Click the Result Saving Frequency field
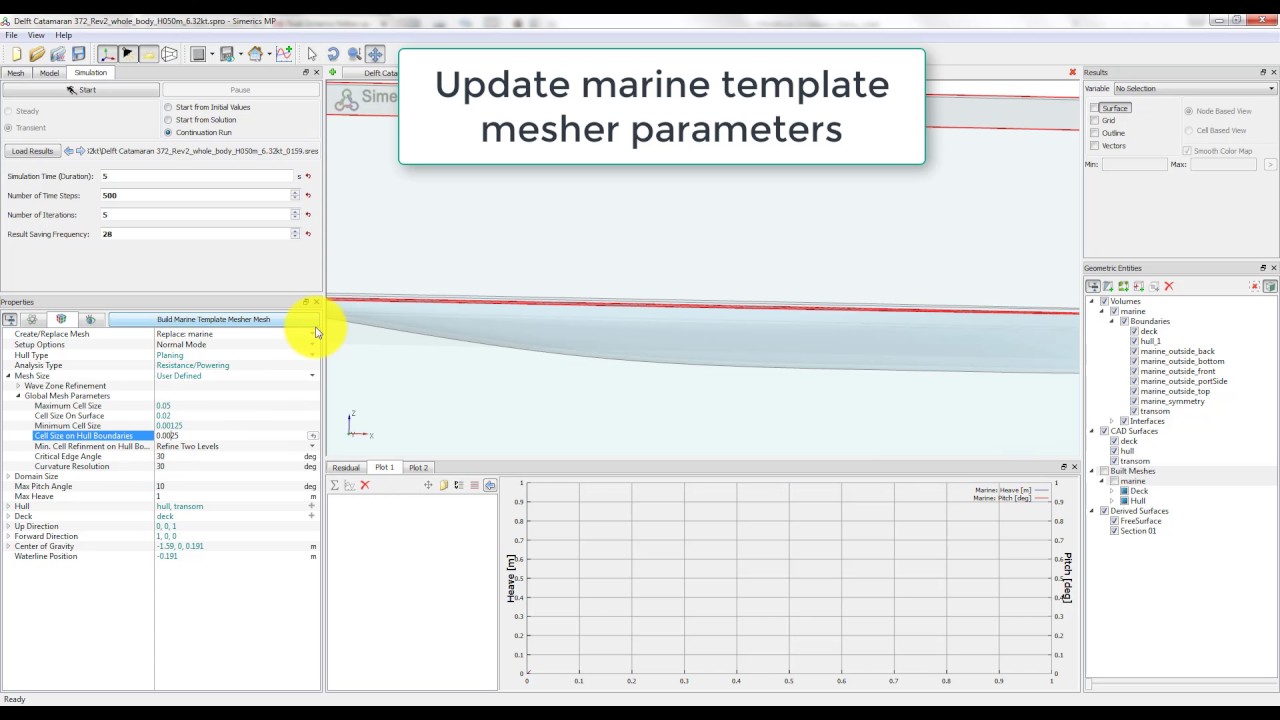 [x=196, y=234]
